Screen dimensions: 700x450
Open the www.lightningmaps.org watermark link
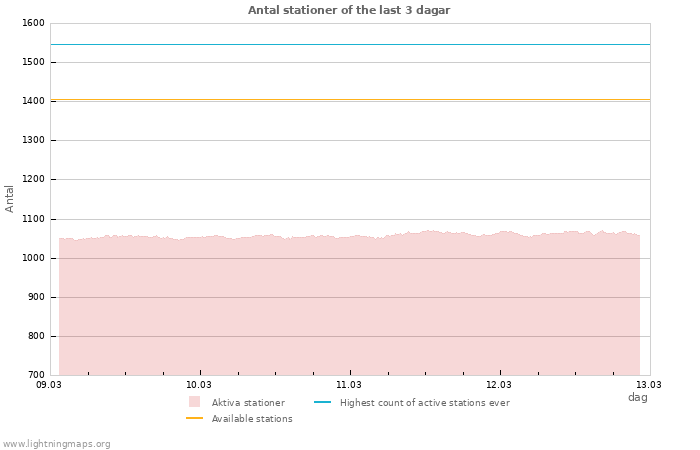tap(57, 444)
